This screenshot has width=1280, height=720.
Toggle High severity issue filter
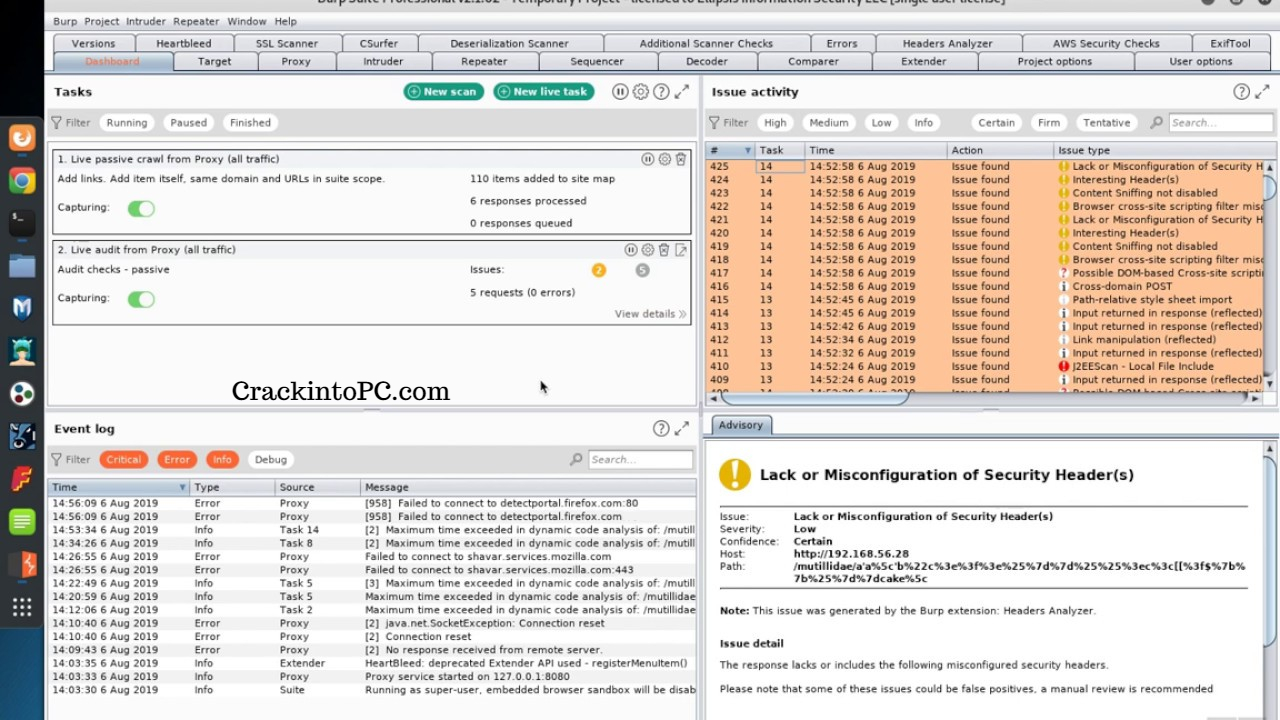pyautogui.click(x=775, y=123)
